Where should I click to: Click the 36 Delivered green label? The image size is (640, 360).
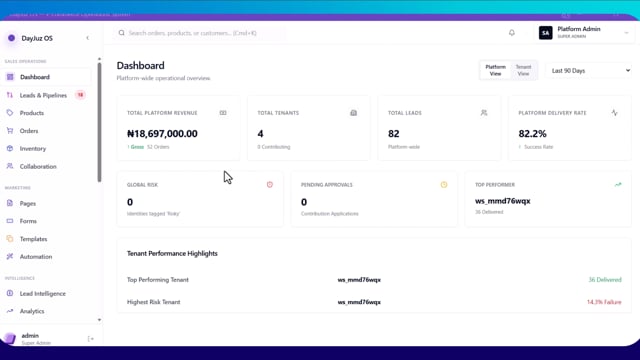coord(605,280)
